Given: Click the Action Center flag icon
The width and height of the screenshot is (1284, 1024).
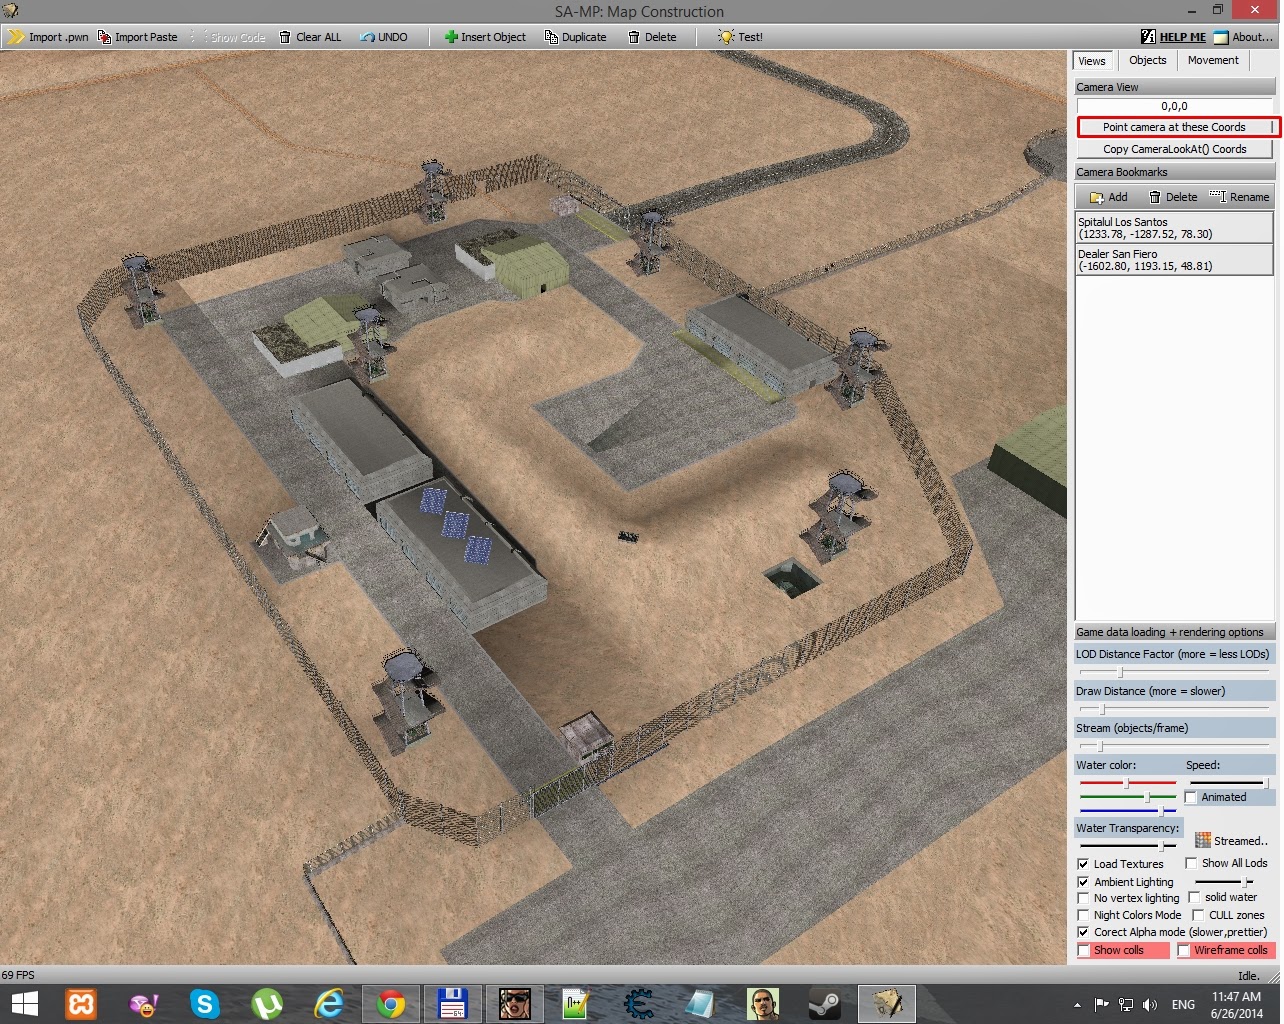Looking at the screenshot, I should coord(1101,1005).
